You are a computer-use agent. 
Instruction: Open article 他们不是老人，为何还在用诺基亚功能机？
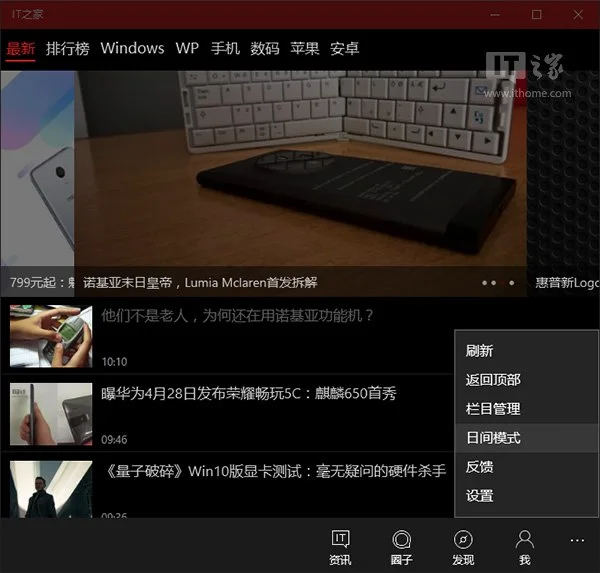[x=237, y=316]
